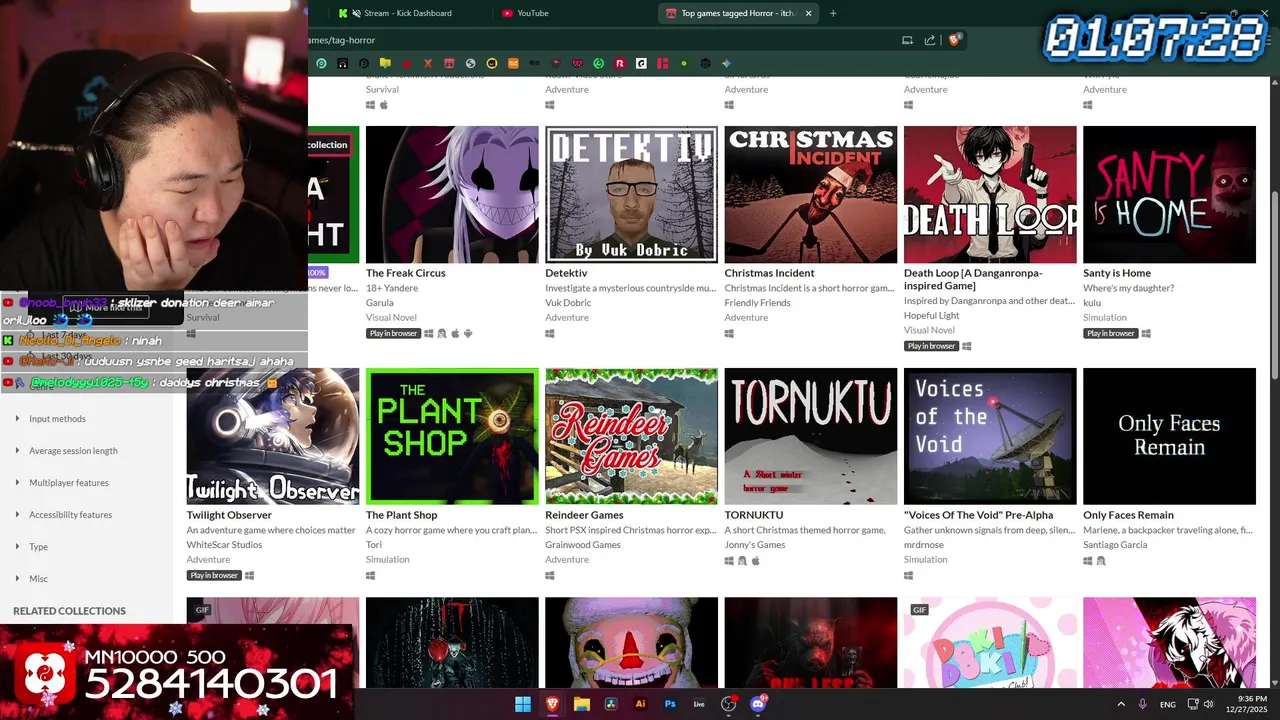Click the Windows icon under Reindeer Games
This screenshot has width=1280, height=720.
coord(550,575)
